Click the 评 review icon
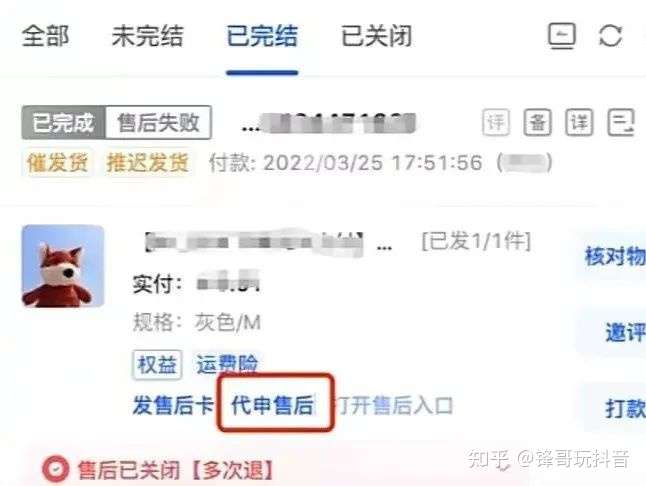Image resolution: width=646 pixels, height=486 pixels. point(496,122)
